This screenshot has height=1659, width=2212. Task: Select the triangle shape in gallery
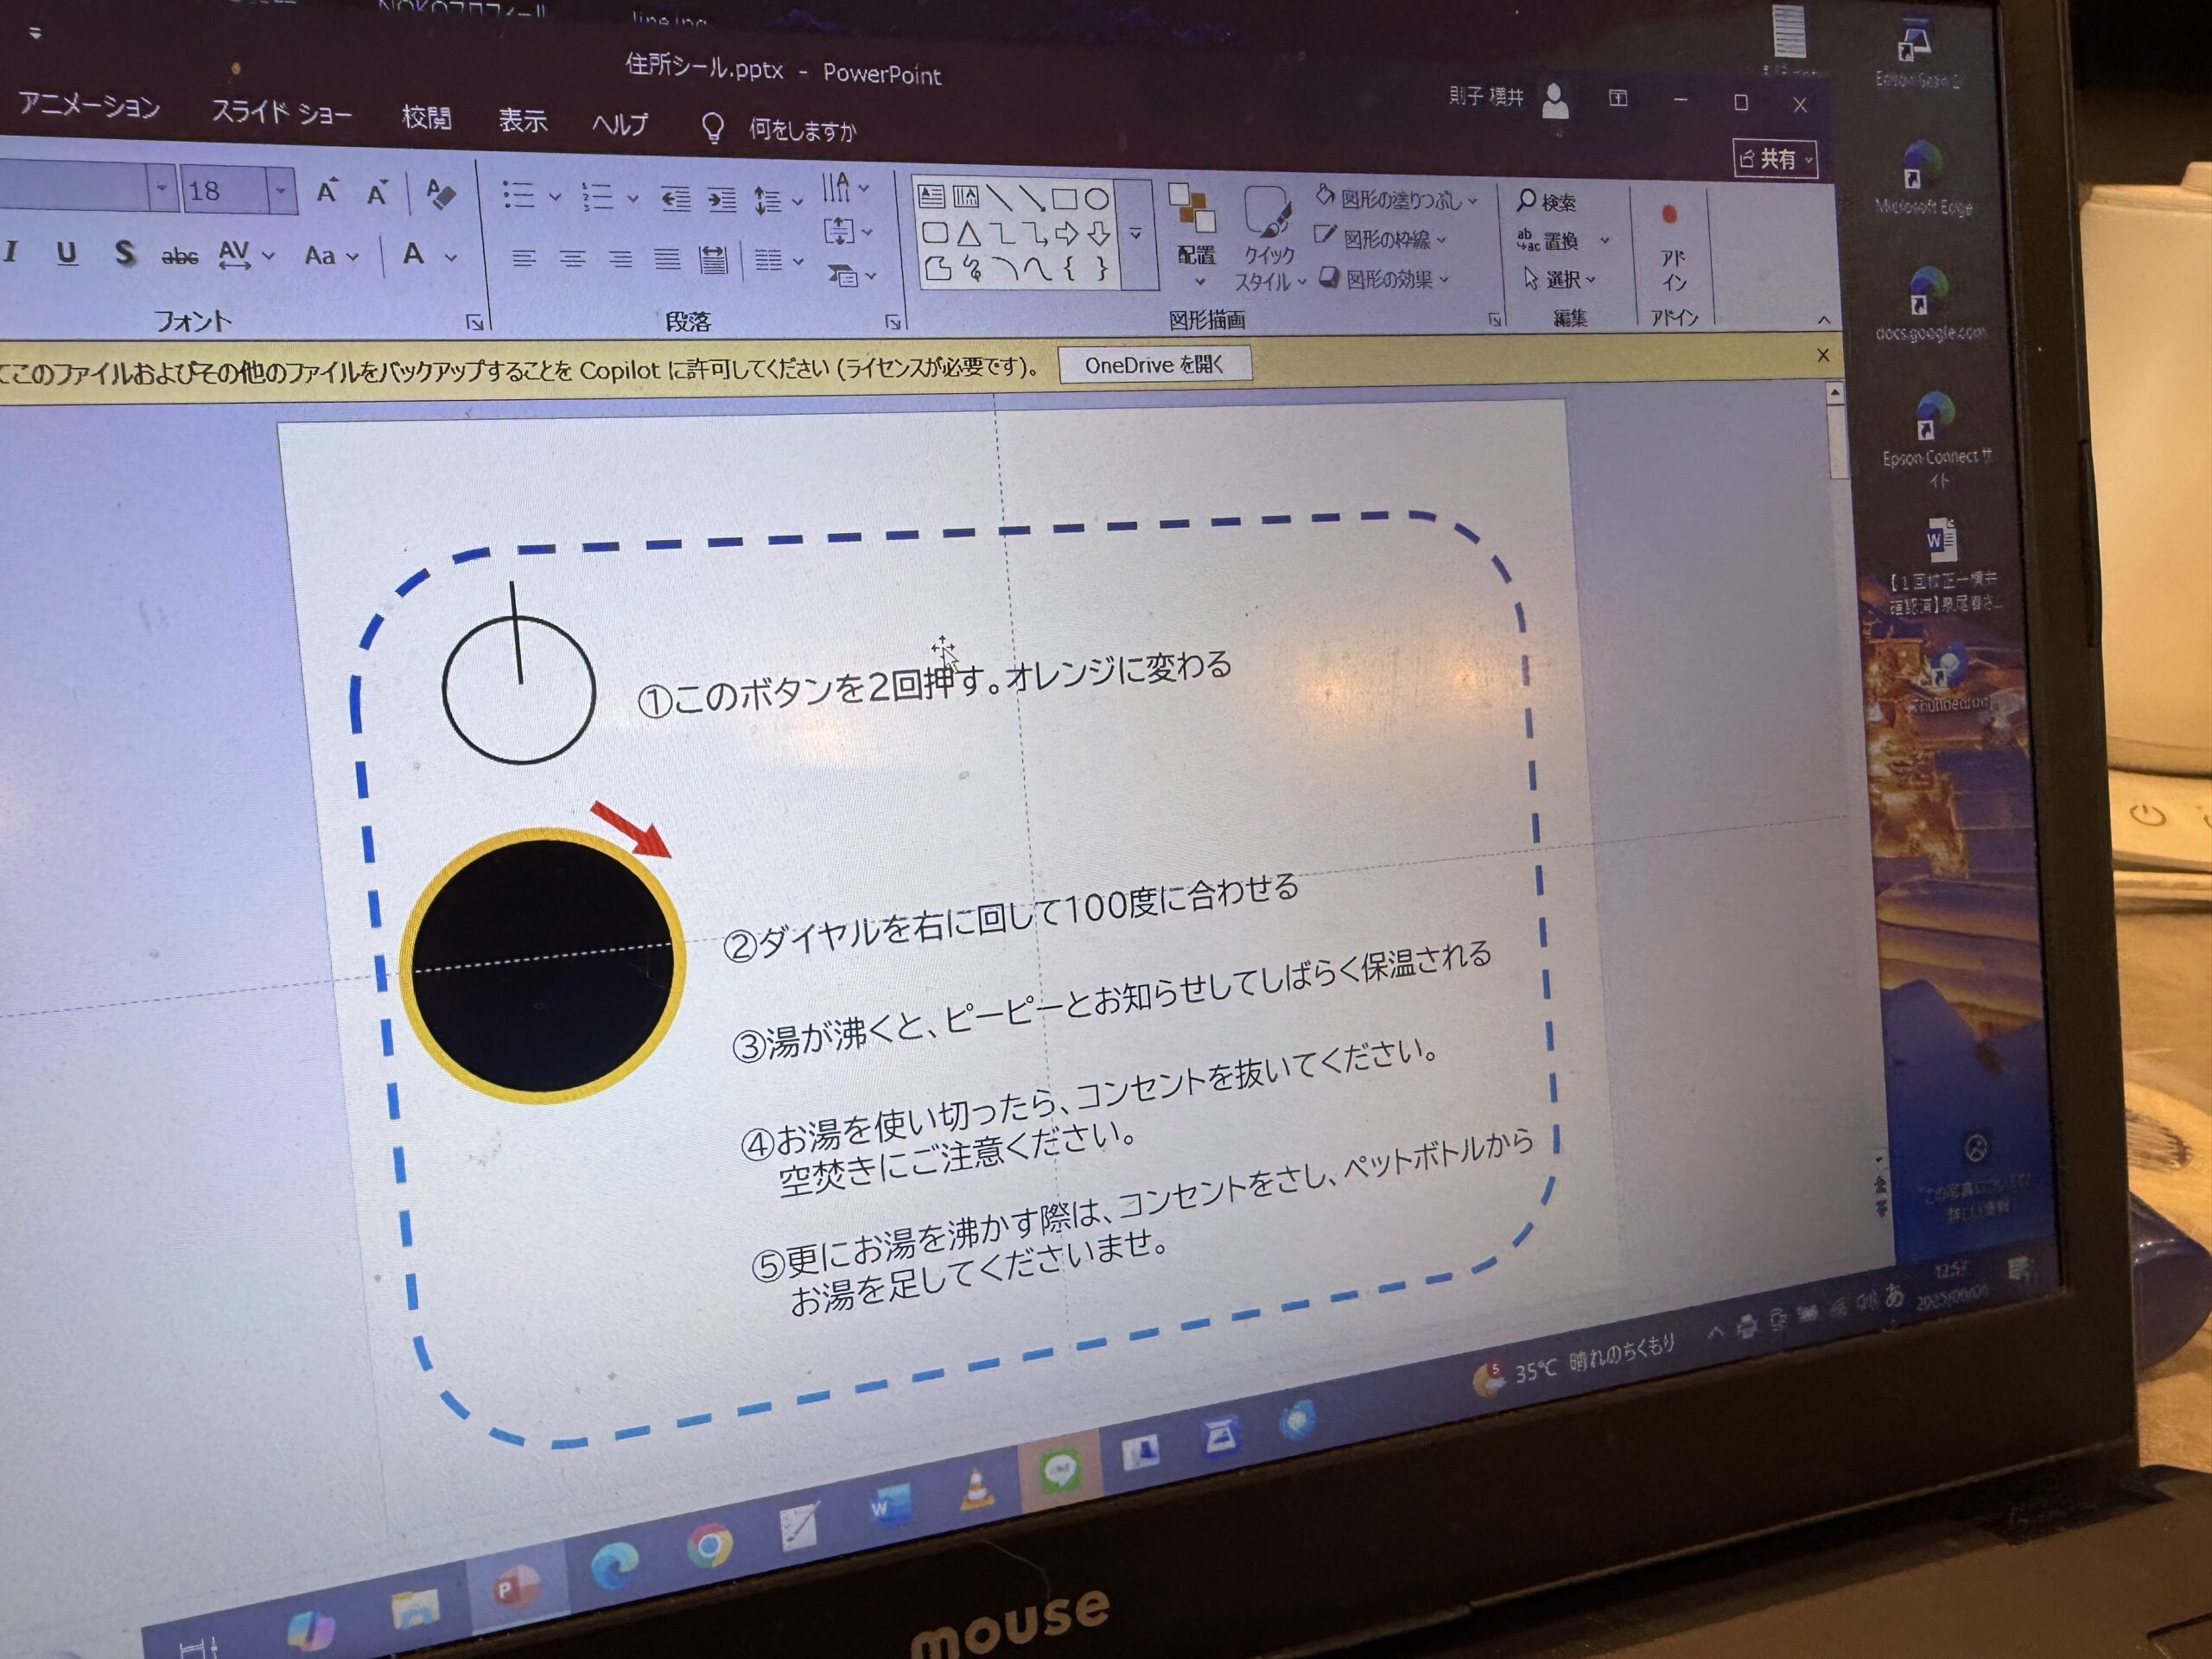coord(967,234)
